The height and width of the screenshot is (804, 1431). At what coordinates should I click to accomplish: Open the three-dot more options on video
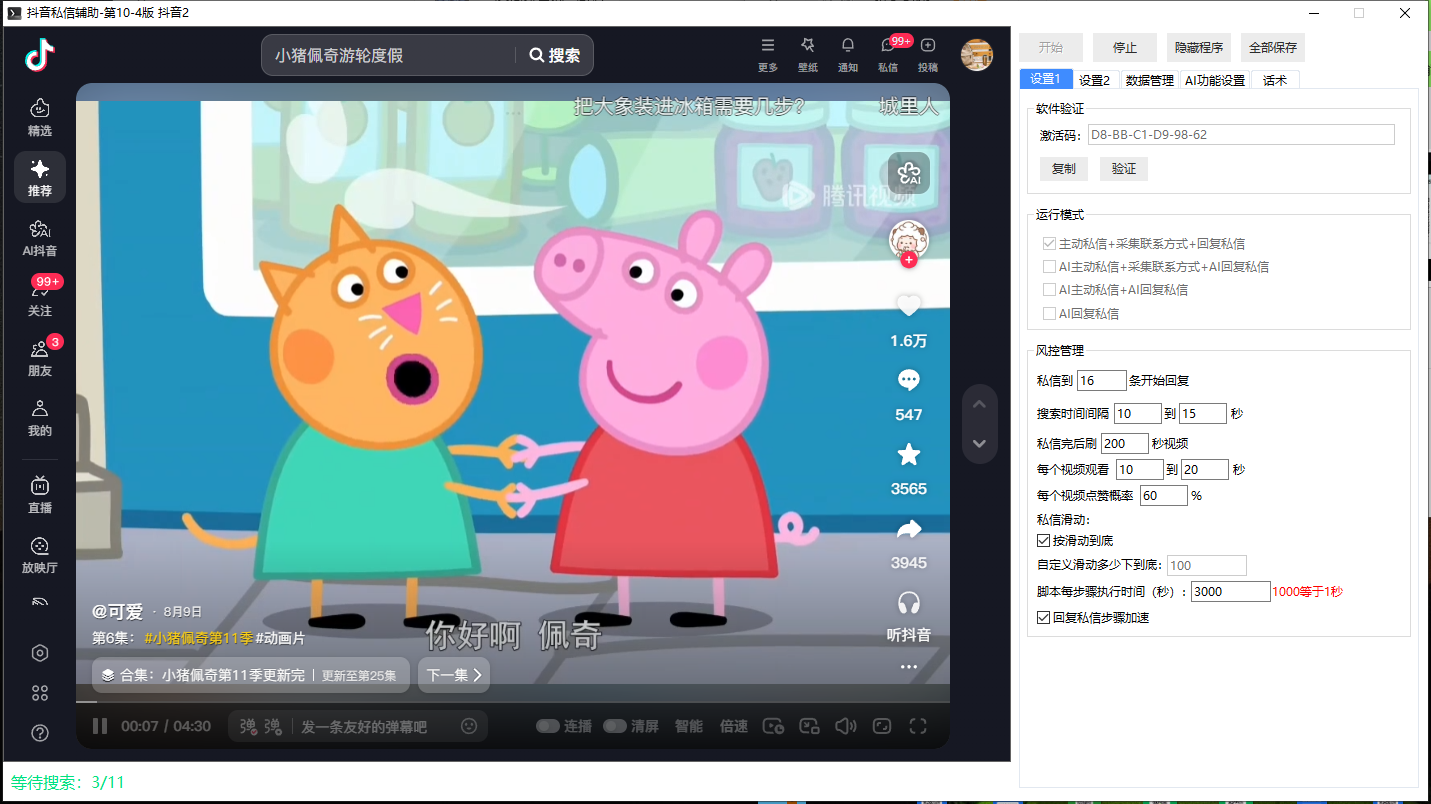tap(908, 667)
